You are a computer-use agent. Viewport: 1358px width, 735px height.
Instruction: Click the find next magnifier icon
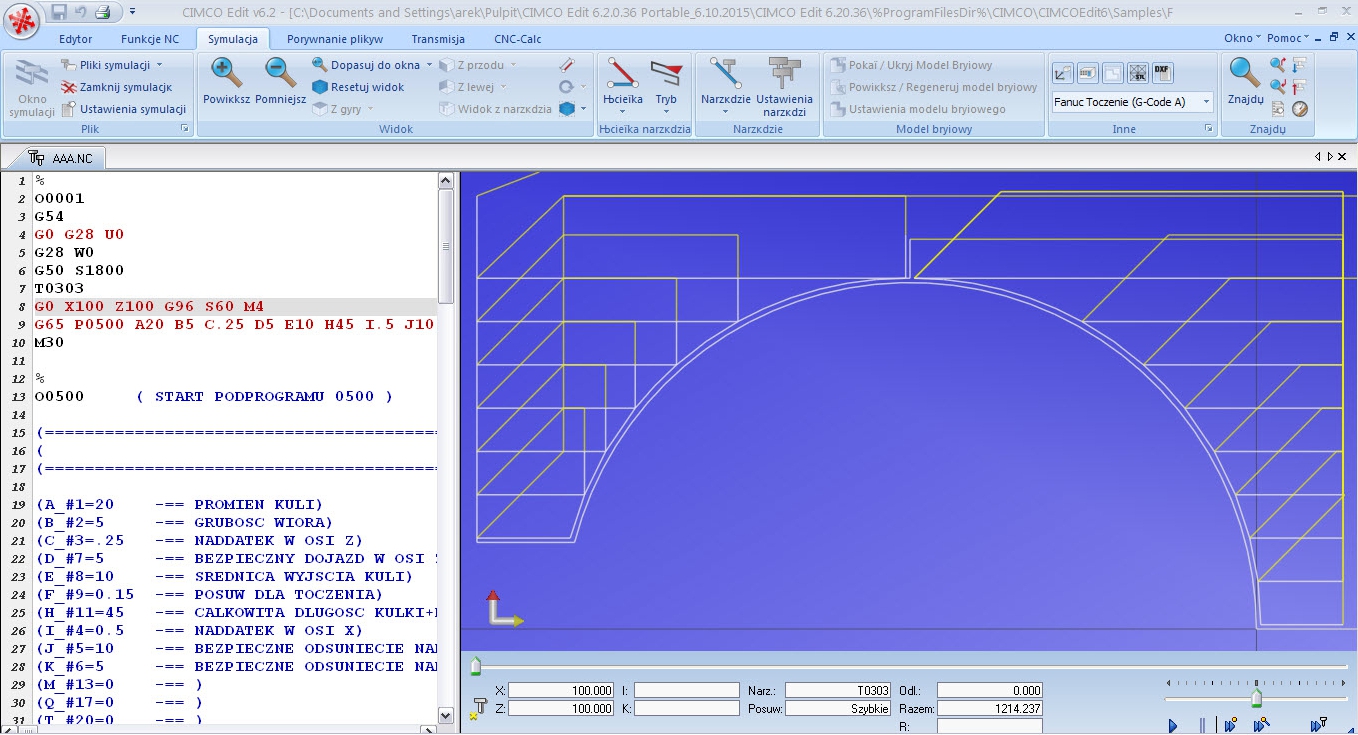pos(1277,87)
